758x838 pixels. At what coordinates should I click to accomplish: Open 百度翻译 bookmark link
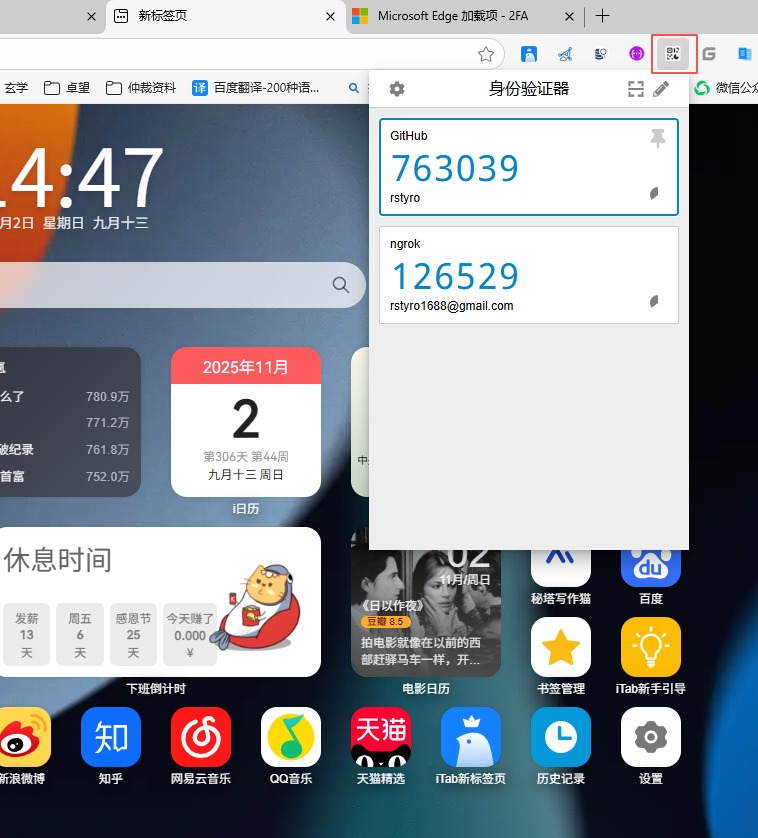[256, 88]
